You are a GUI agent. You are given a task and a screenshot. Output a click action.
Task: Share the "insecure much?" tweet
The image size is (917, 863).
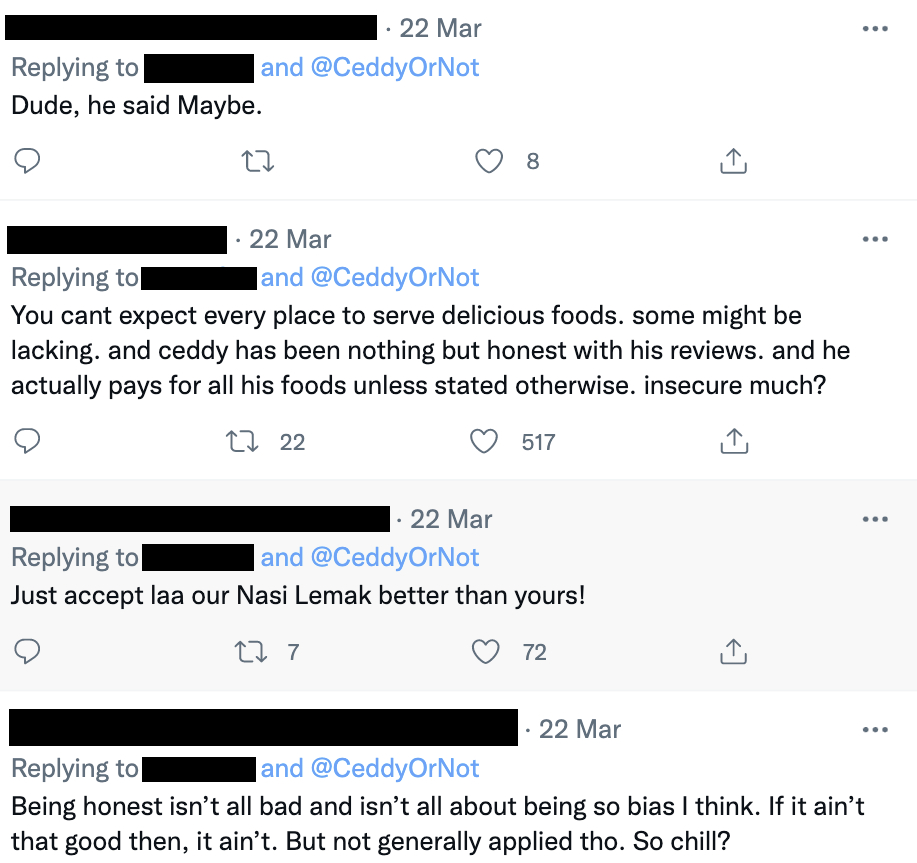coord(733,441)
